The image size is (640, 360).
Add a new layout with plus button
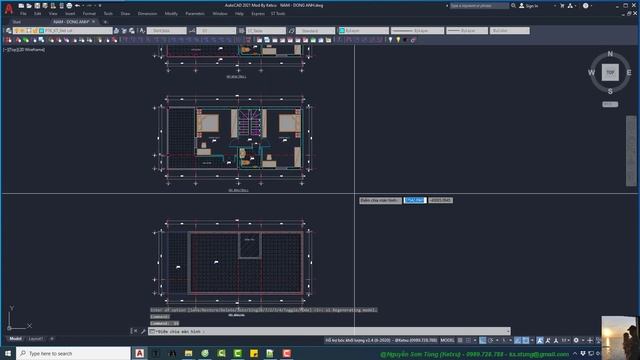coord(51,339)
